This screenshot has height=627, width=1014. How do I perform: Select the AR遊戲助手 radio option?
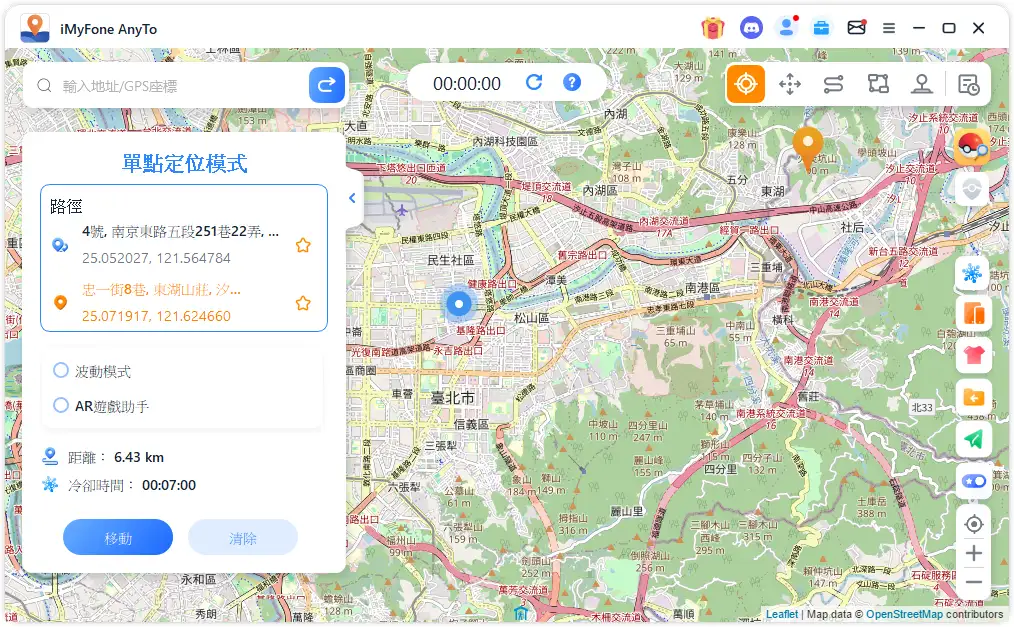point(61,405)
